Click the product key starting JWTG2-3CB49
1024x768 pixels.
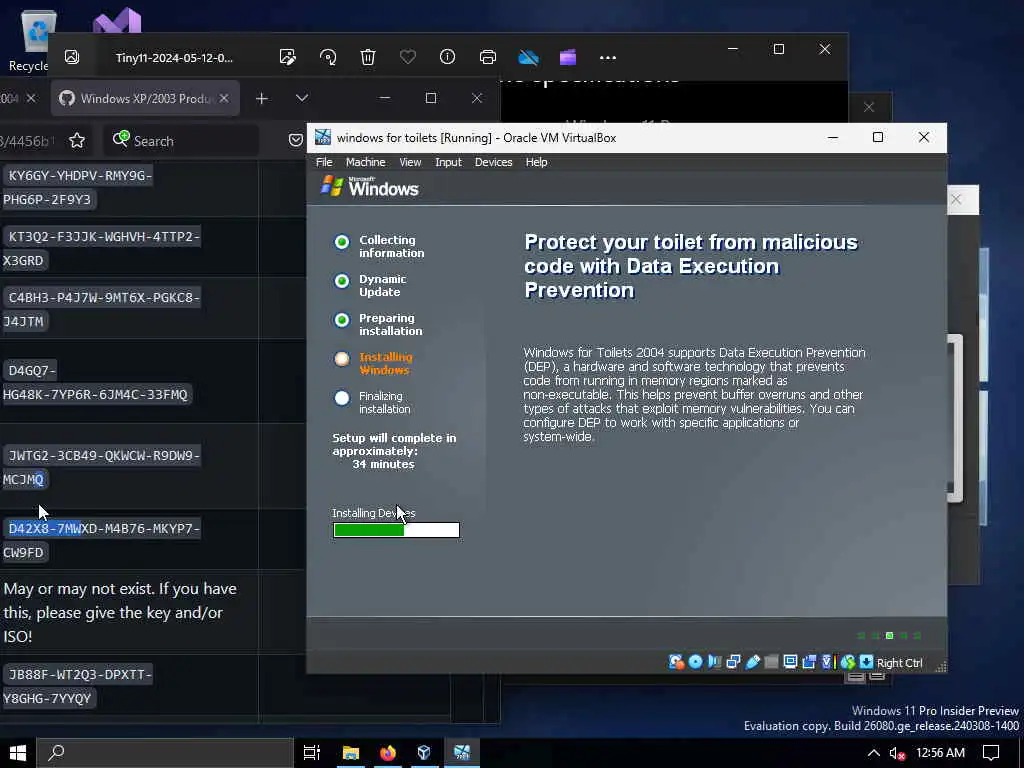click(102, 467)
